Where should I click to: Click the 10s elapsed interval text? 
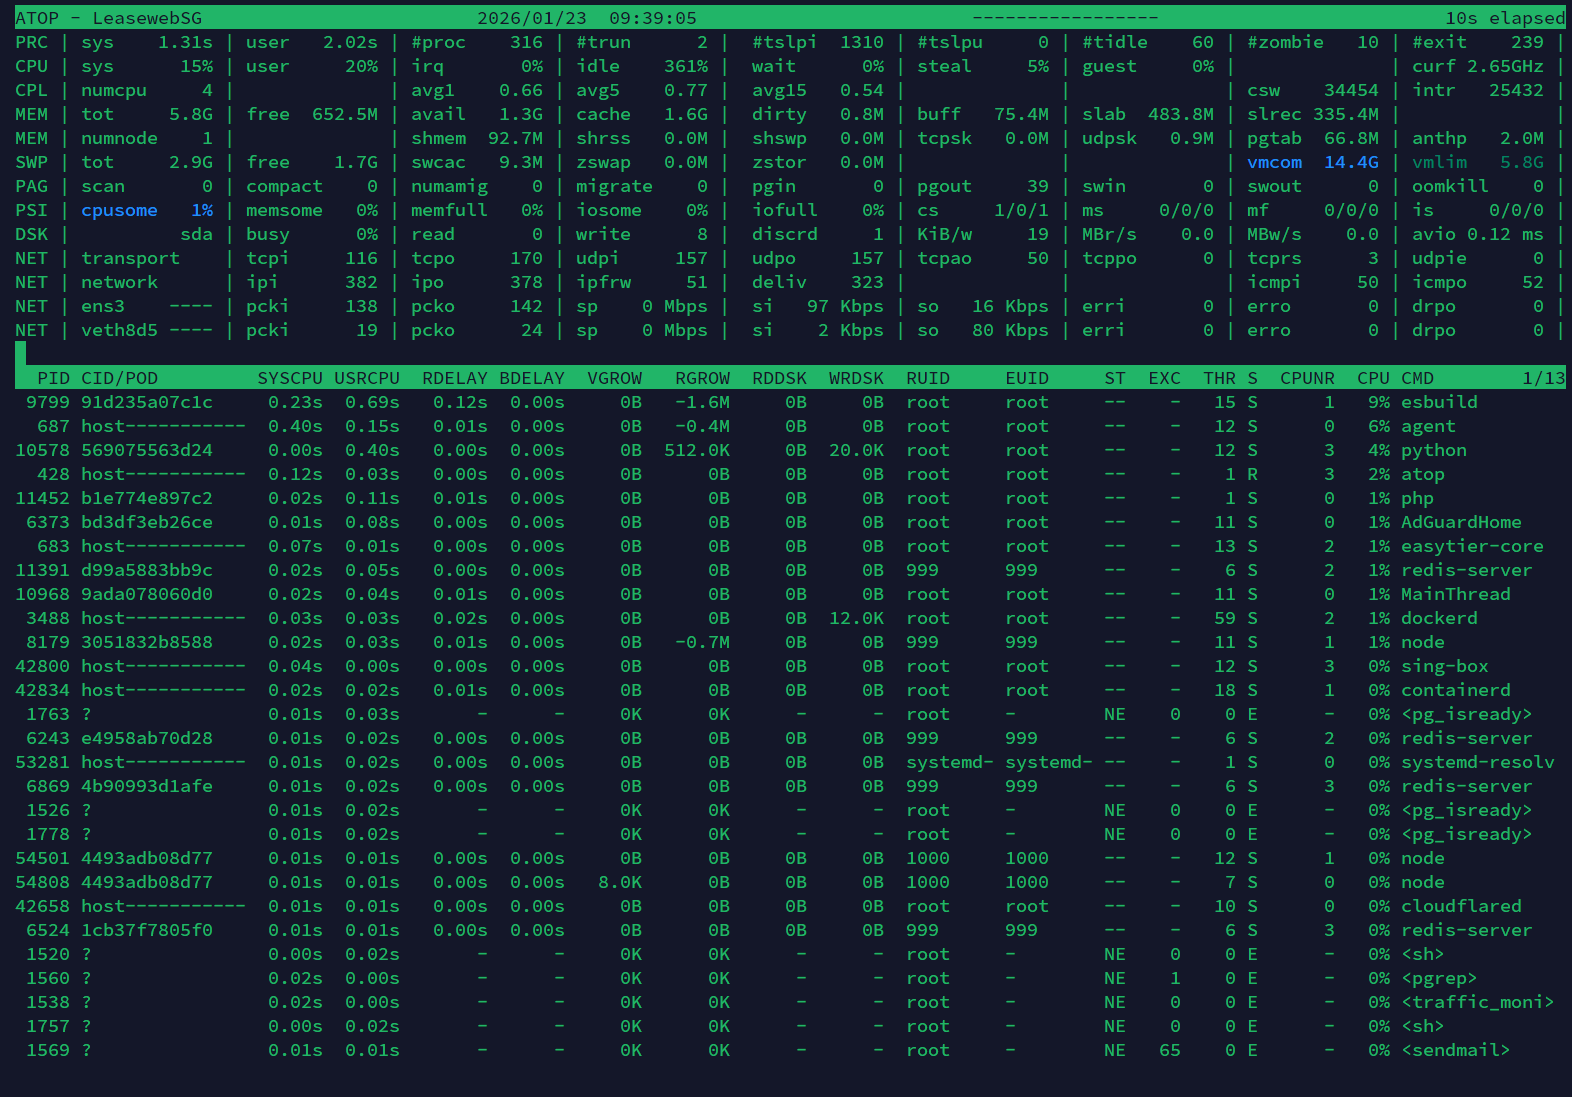click(x=1505, y=18)
